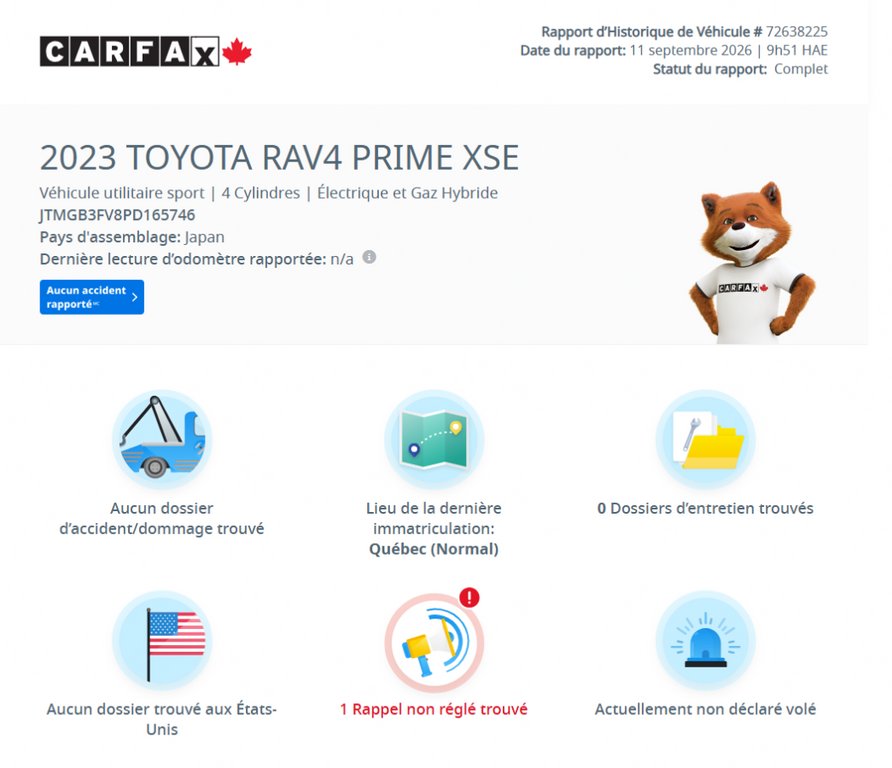This screenshot has width=892, height=768.
Task: Open 'Aucun dossier d'accident/dommage trouvé' link
Action: coord(162,518)
